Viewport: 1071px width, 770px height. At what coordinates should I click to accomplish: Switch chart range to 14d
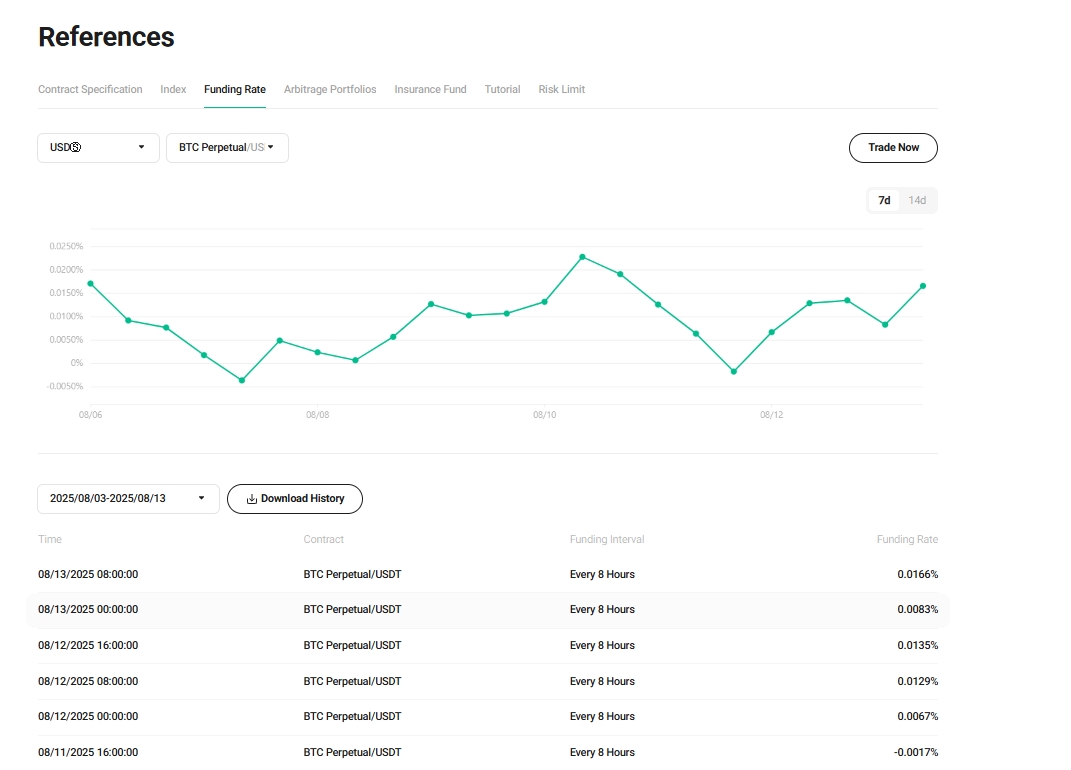(916, 201)
